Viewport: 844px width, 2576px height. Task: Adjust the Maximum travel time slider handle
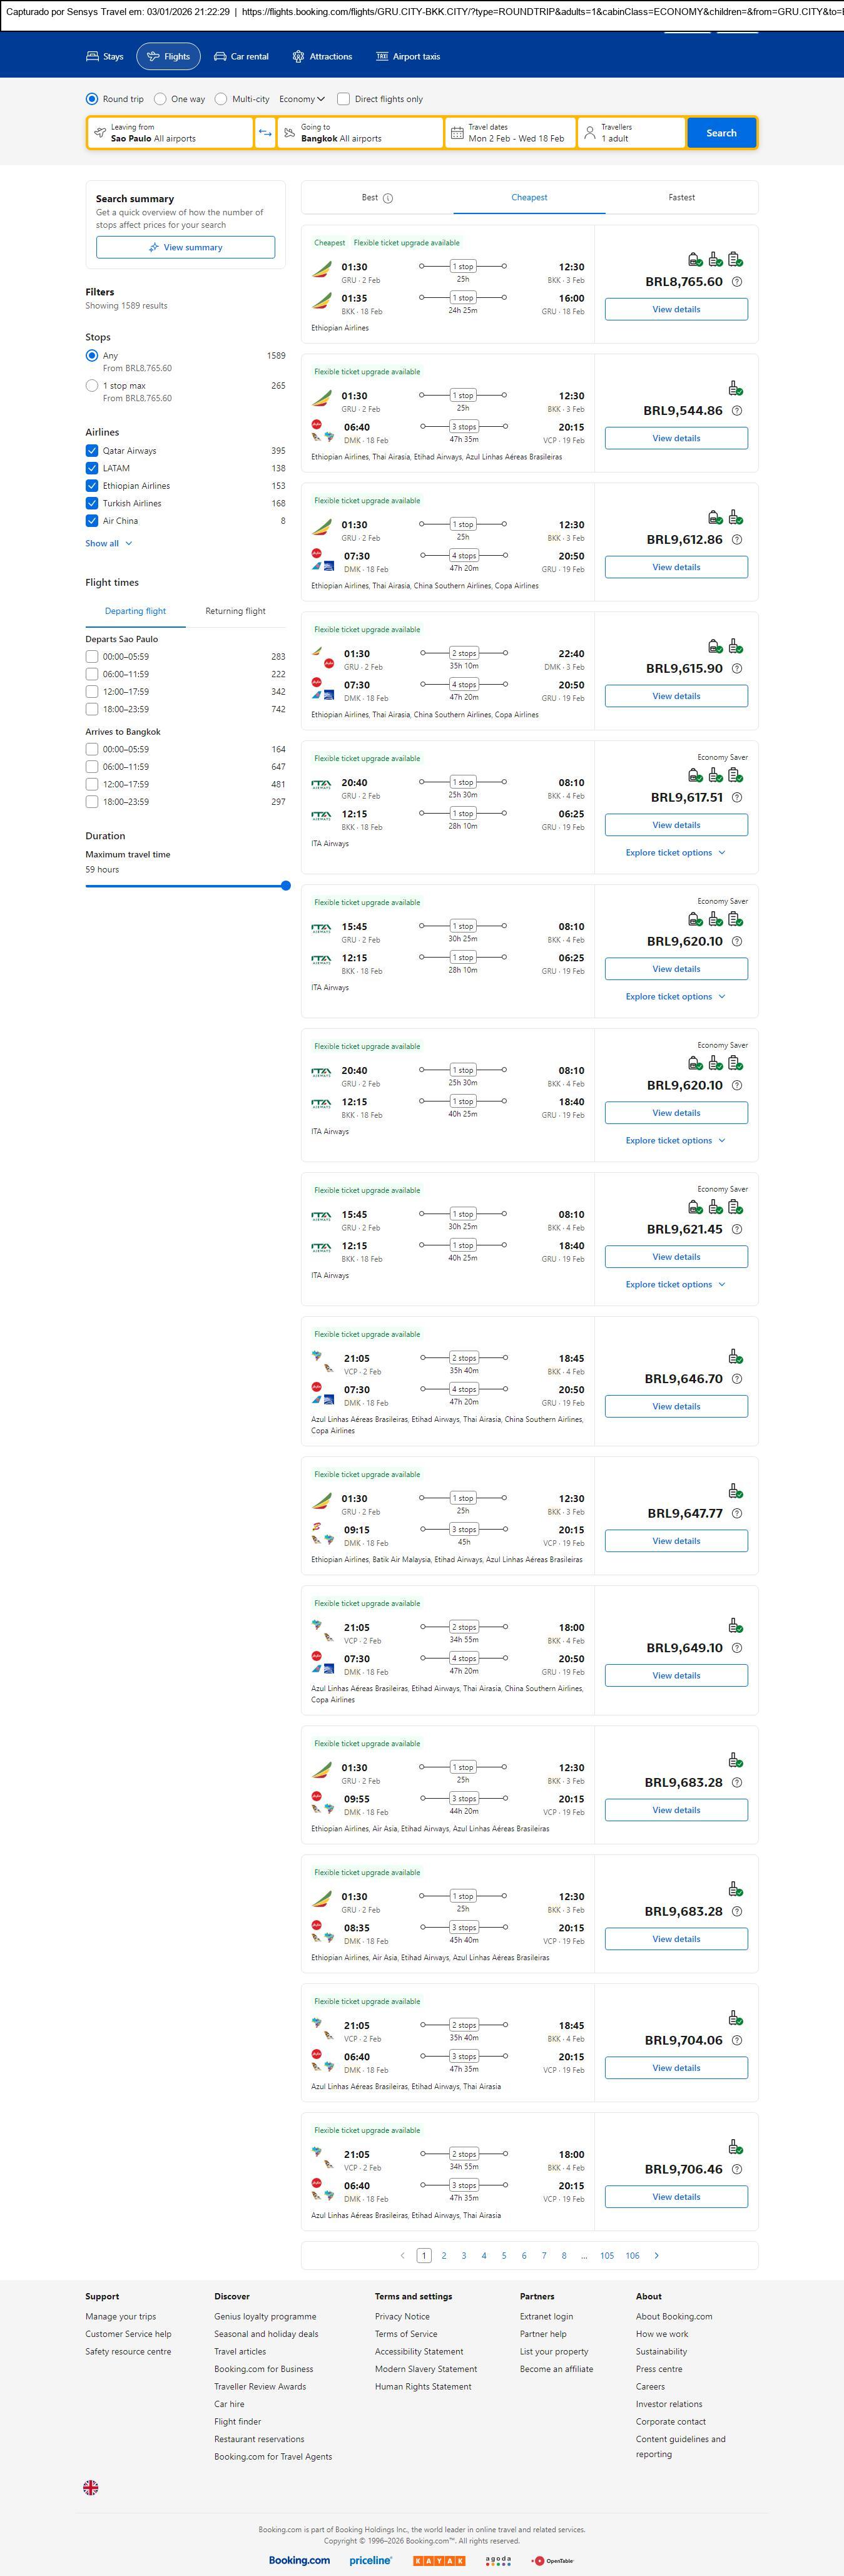[286, 886]
